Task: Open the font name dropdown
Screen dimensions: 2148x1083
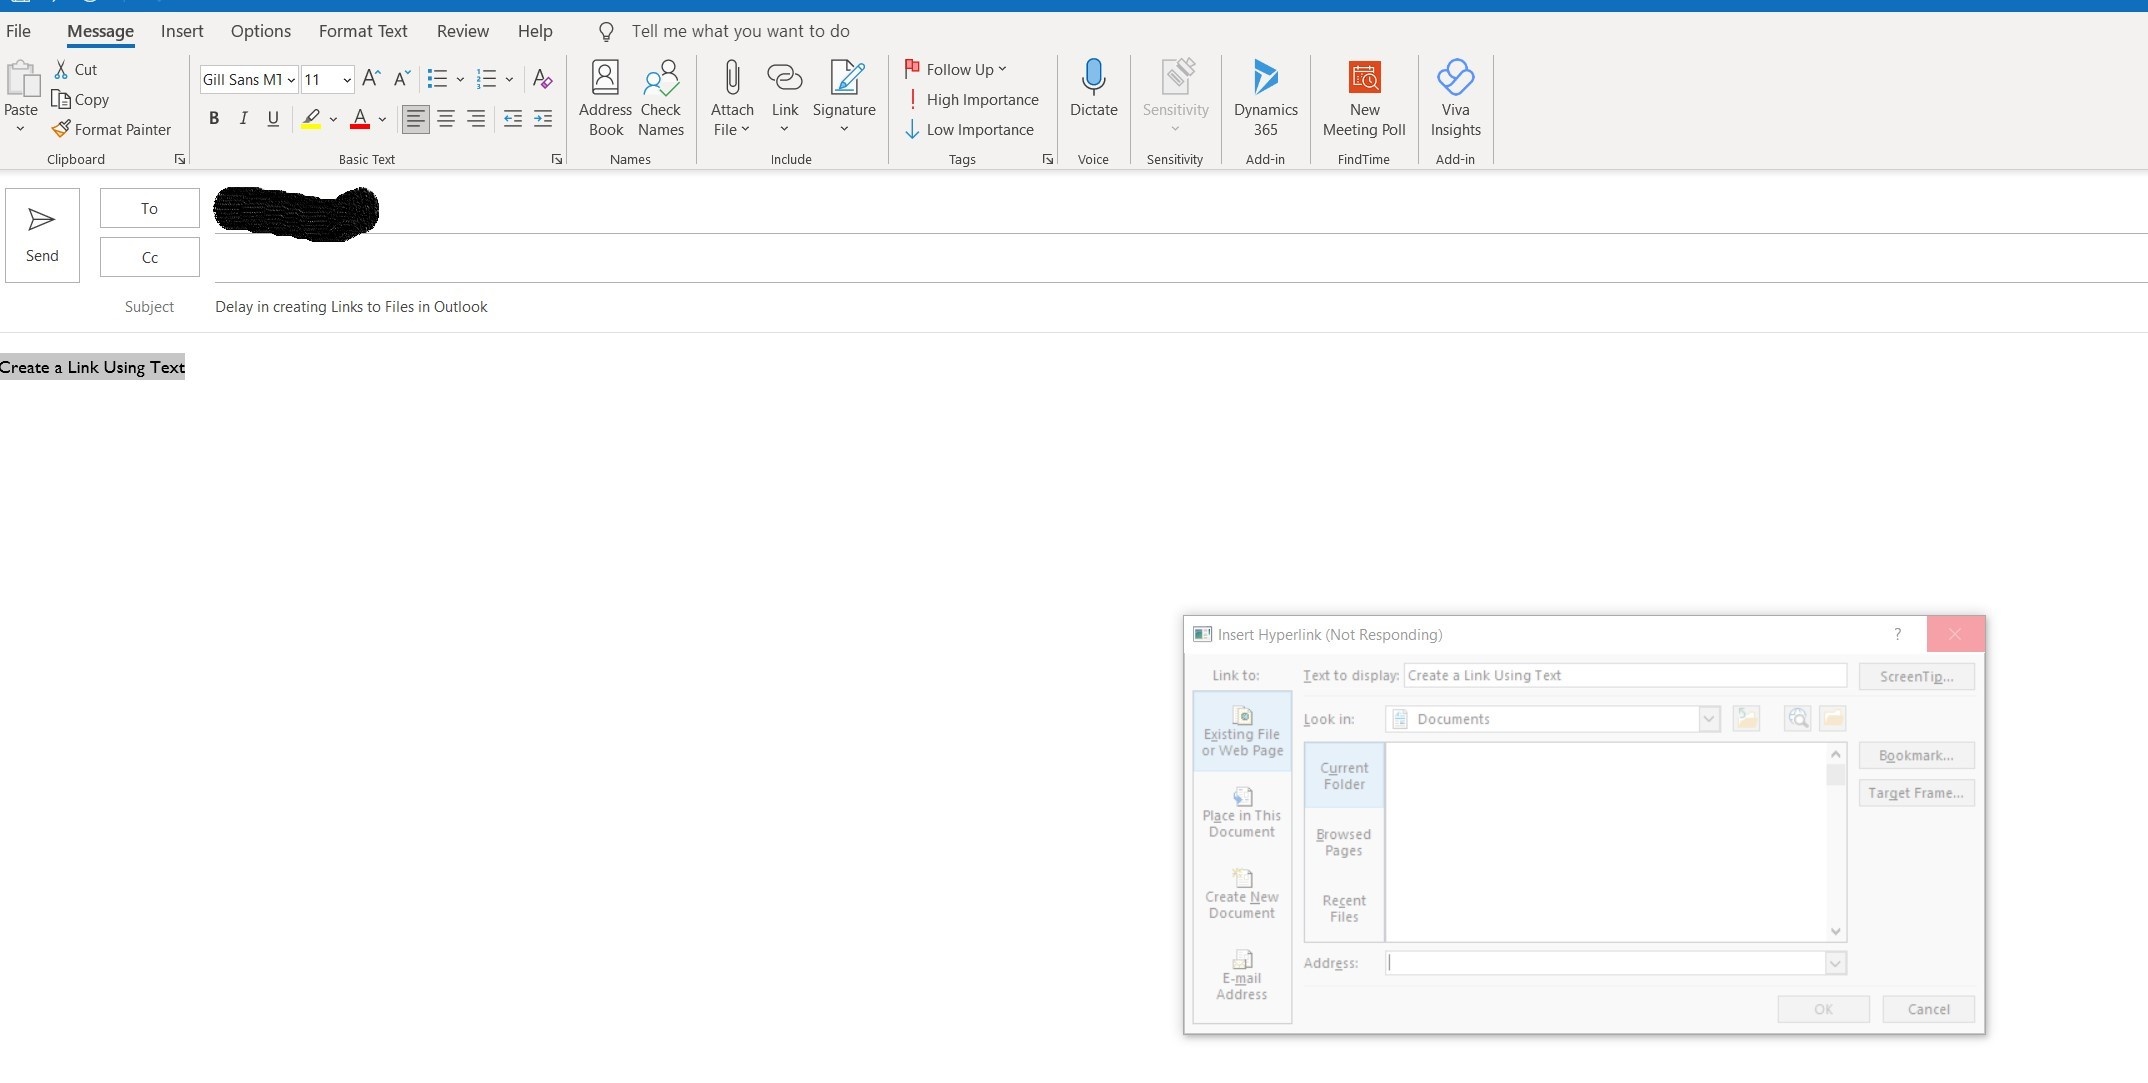Action: pyautogui.click(x=291, y=79)
